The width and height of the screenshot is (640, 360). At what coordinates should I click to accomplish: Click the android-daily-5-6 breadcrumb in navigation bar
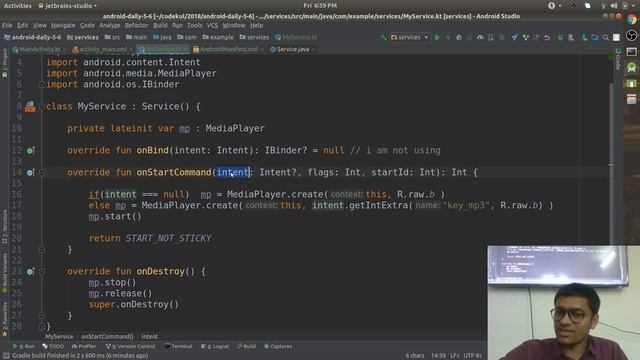coord(33,37)
